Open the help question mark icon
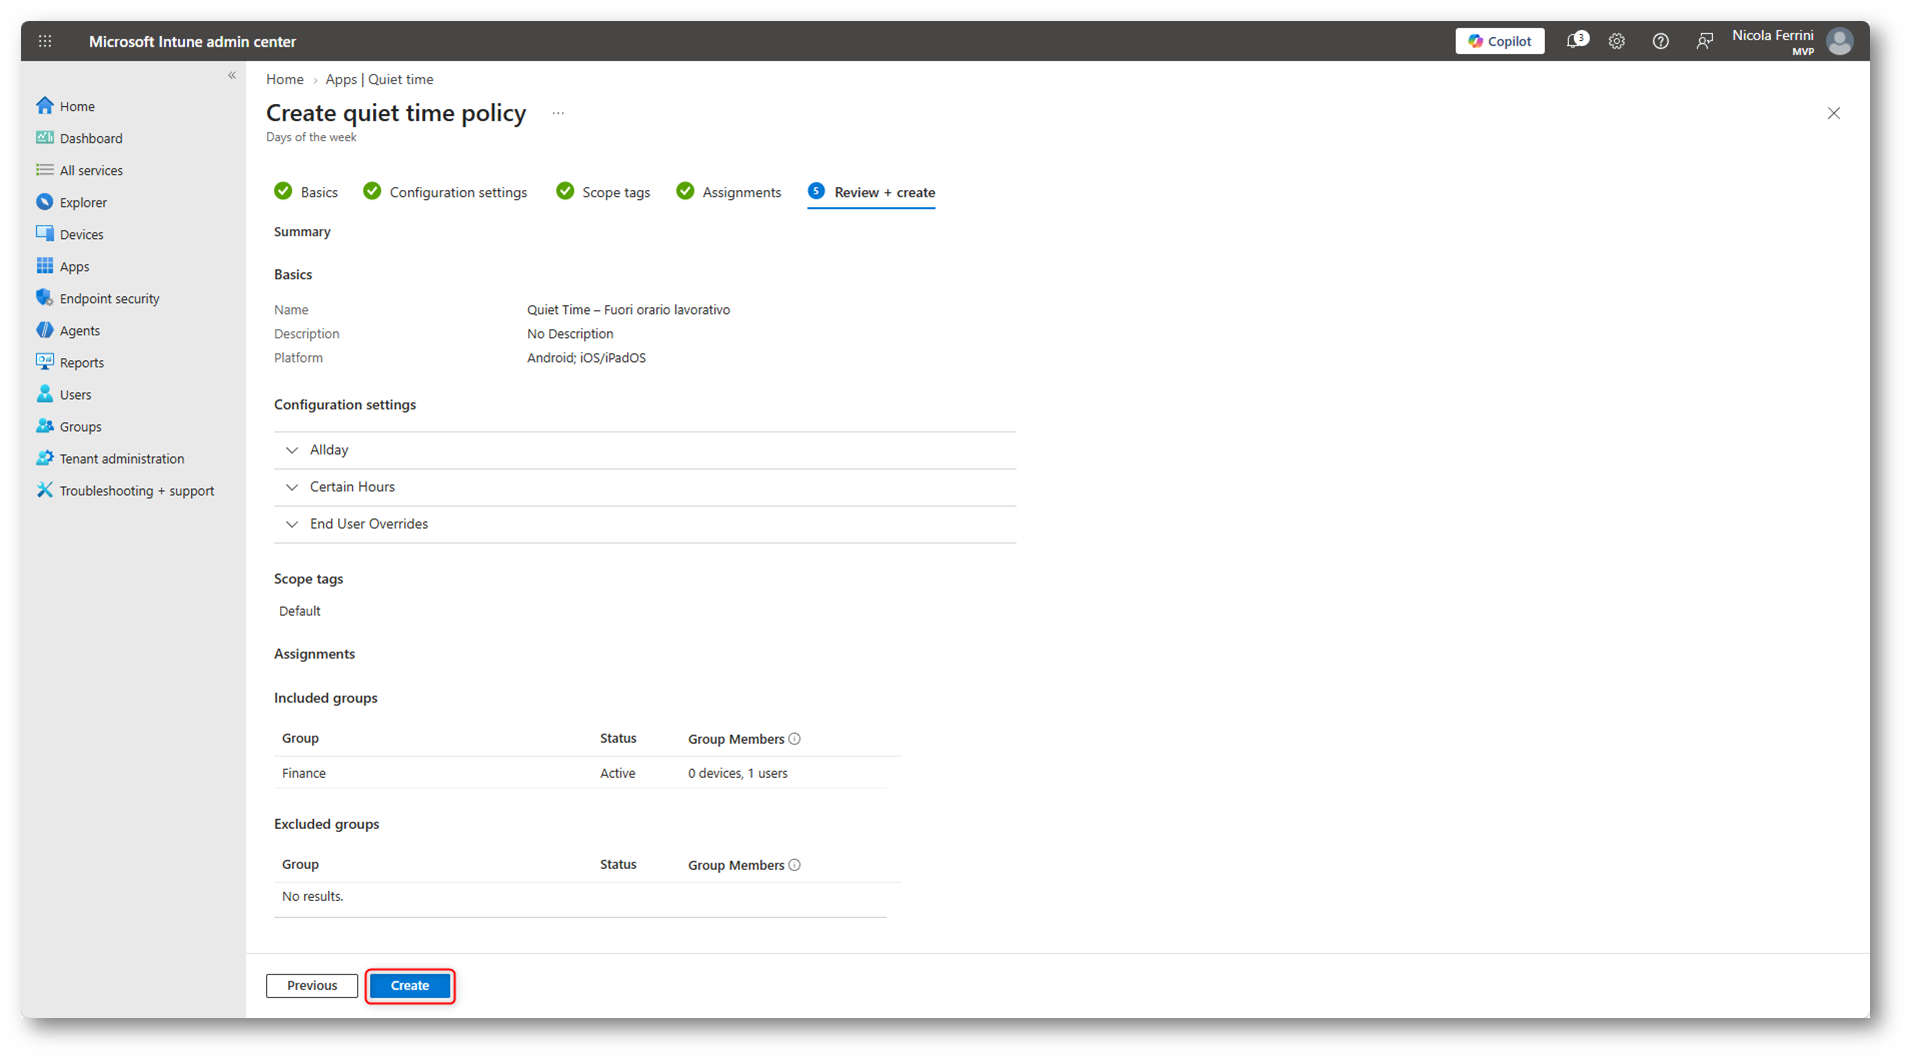The height and width of the screenshot is (1060, 1912). [x=1661, y=41]
